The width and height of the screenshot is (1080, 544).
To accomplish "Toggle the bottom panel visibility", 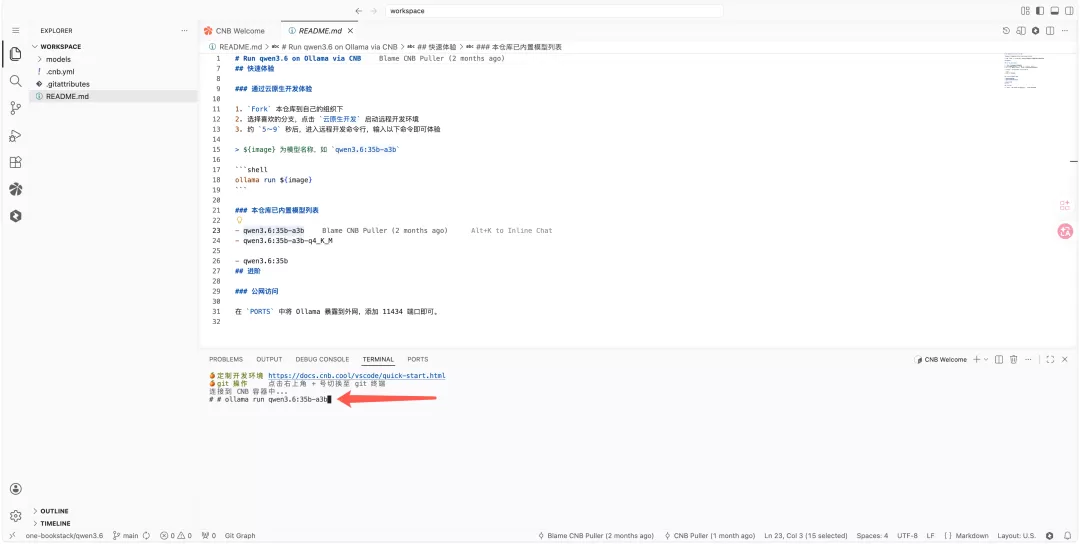I will pos(1054,11).
